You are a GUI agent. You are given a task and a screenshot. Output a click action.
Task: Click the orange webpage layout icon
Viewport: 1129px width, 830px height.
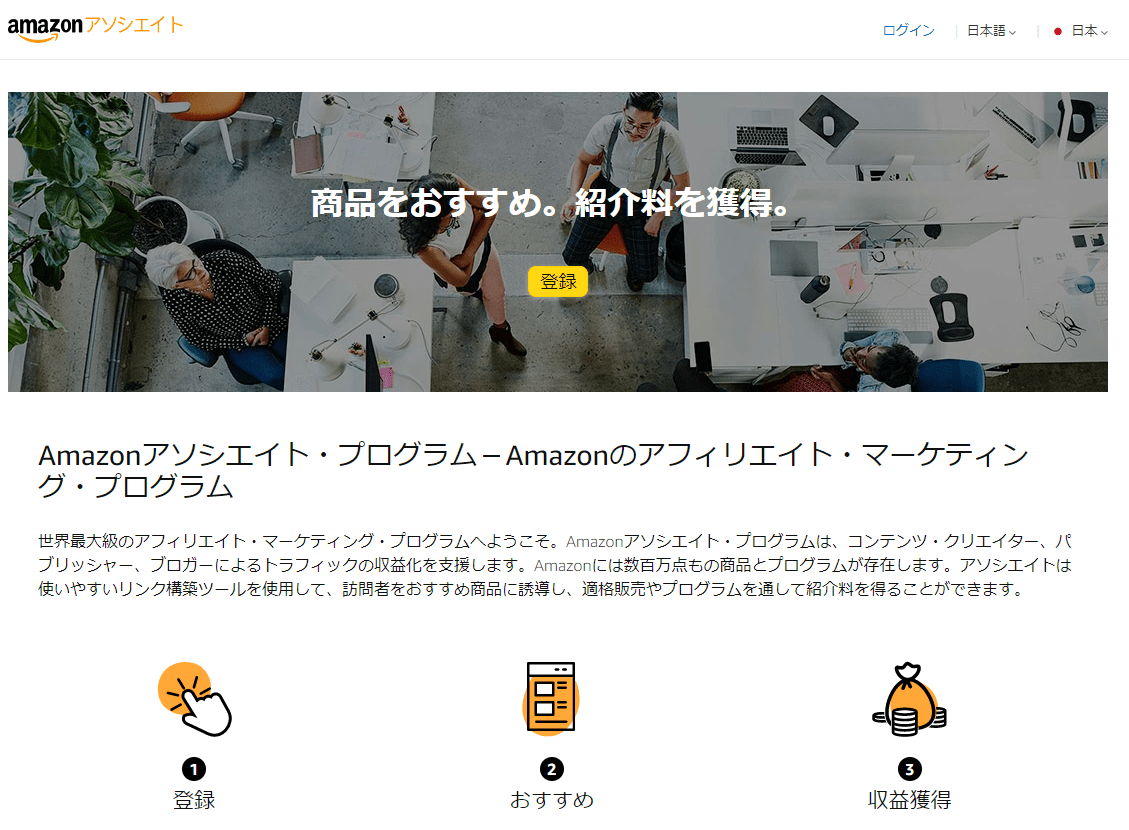point(551,698)
